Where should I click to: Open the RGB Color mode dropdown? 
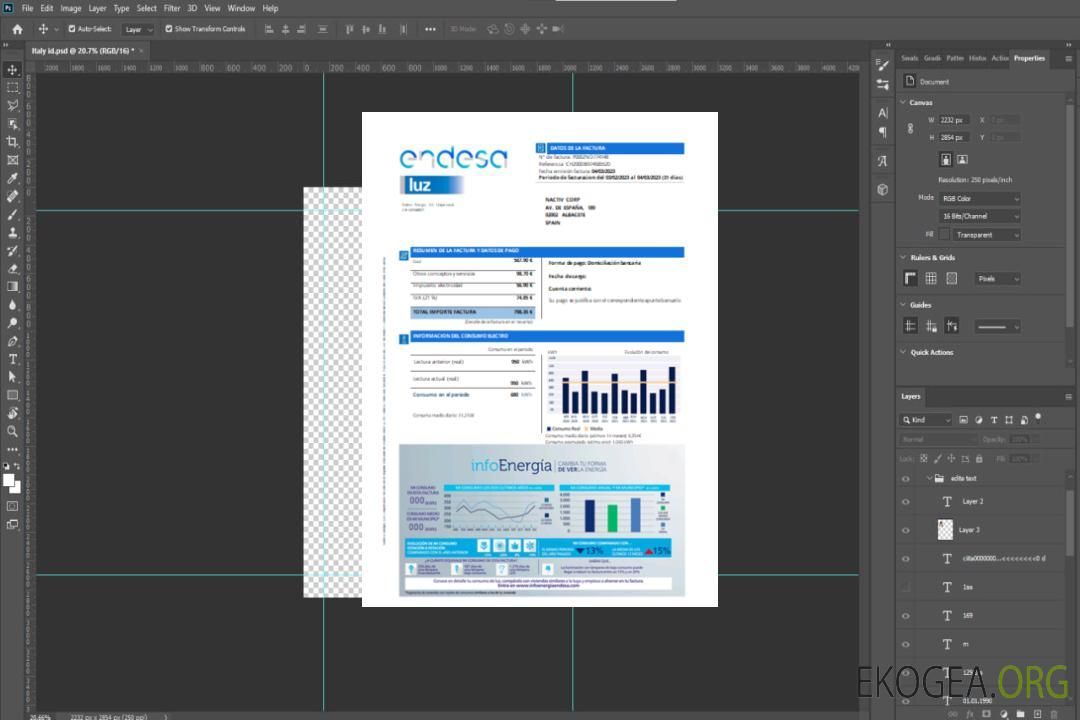979,199
